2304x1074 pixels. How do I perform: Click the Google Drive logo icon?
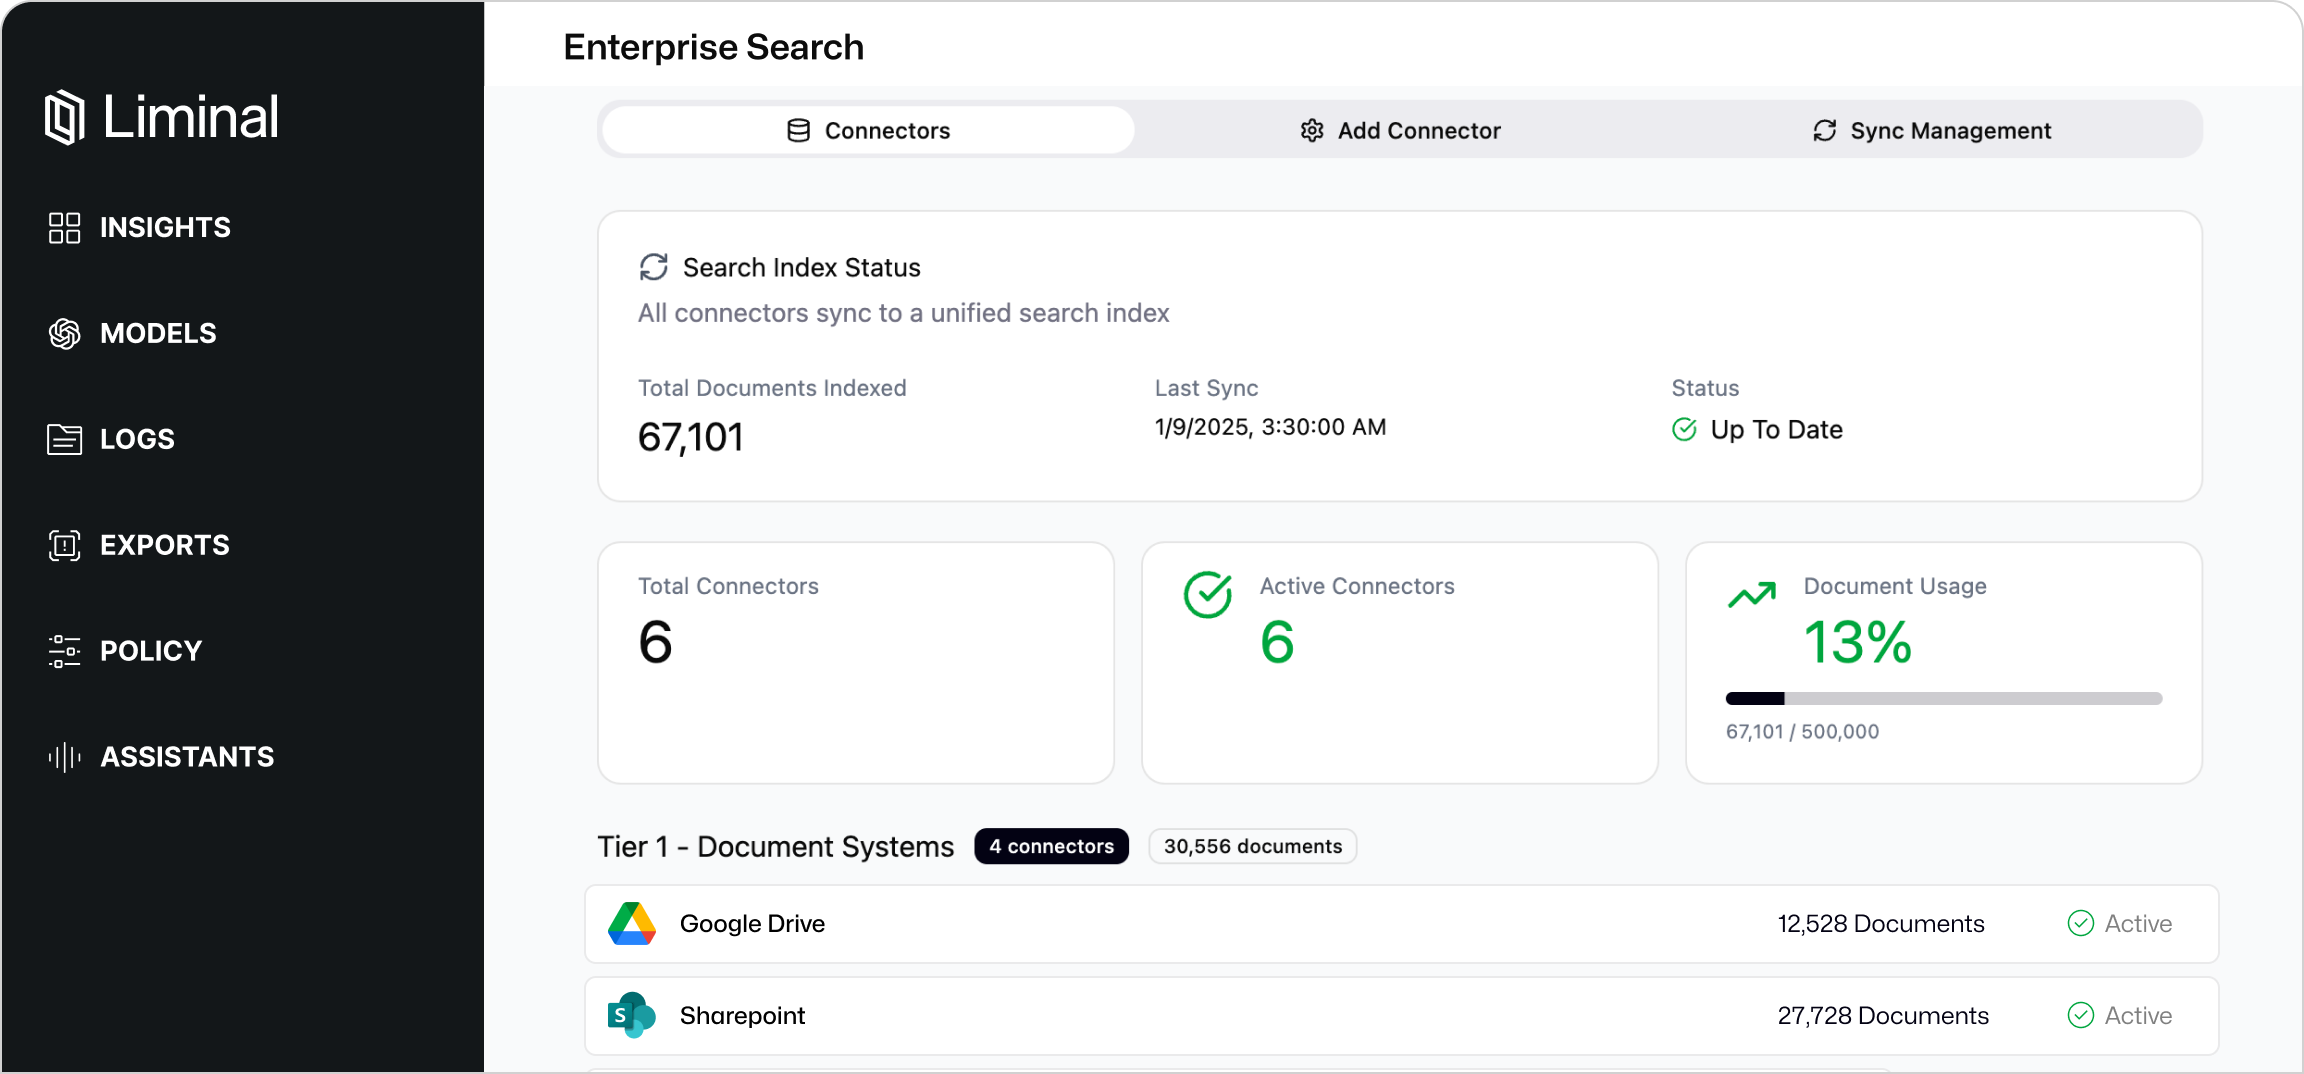[632, 923]
